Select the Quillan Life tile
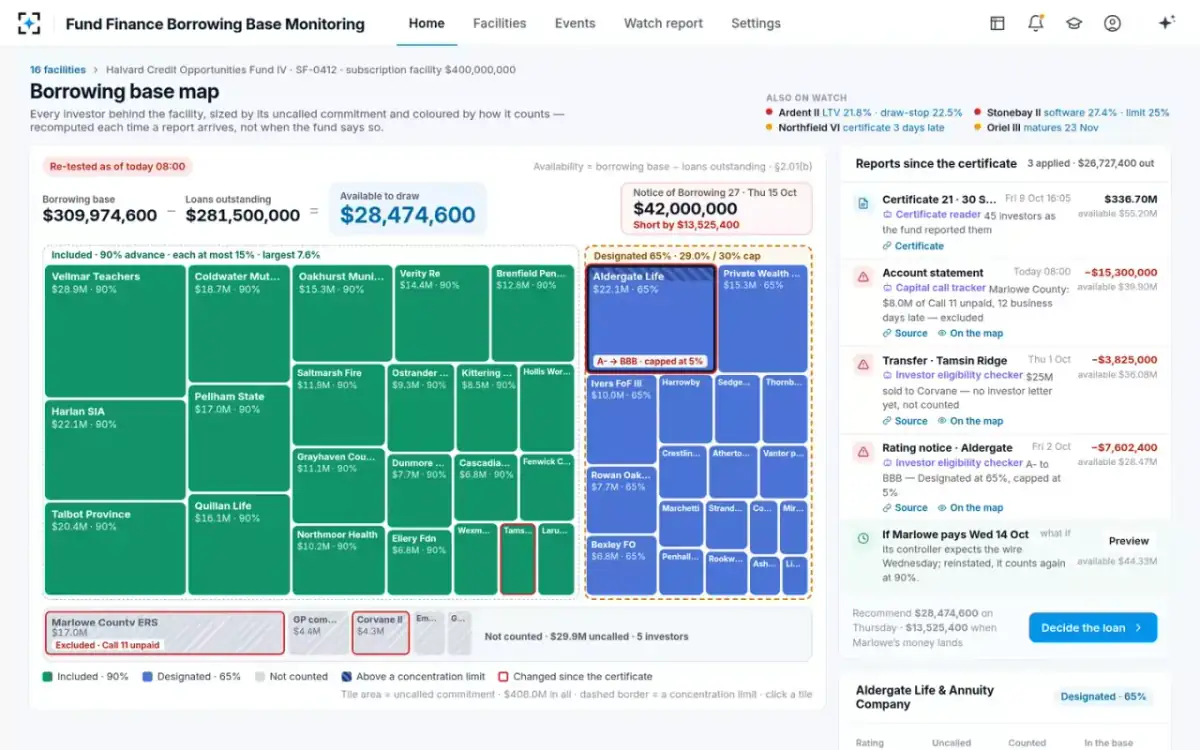Image resolution: width=1200 pixels, height=750 pixels. click(x=239, y=545)
